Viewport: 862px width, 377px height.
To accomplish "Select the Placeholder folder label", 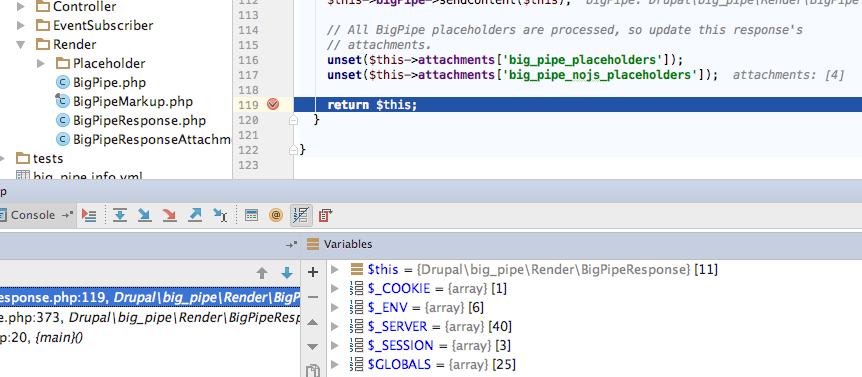I will tap(109, 63).
